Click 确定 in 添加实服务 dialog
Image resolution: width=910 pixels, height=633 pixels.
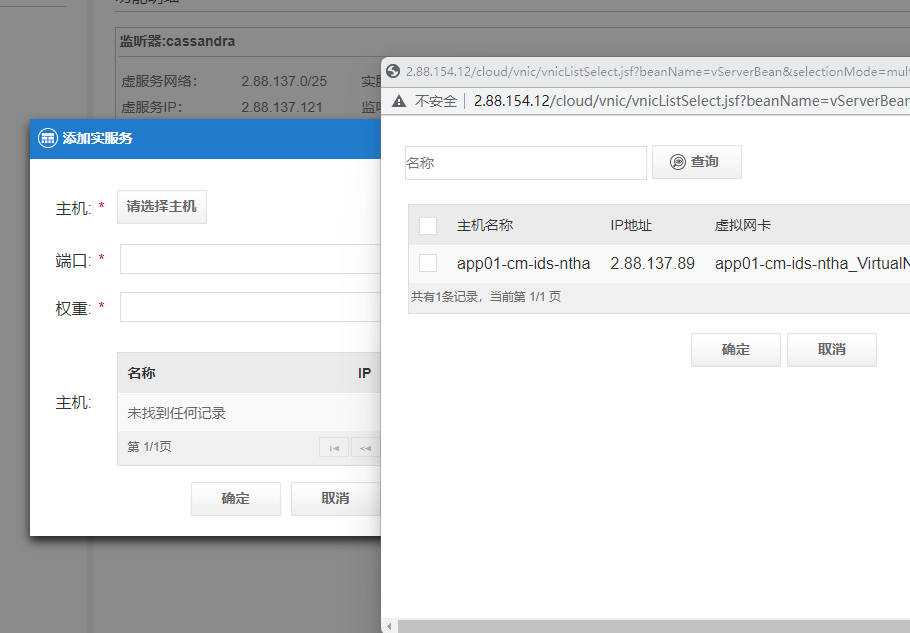coord(236,498)
